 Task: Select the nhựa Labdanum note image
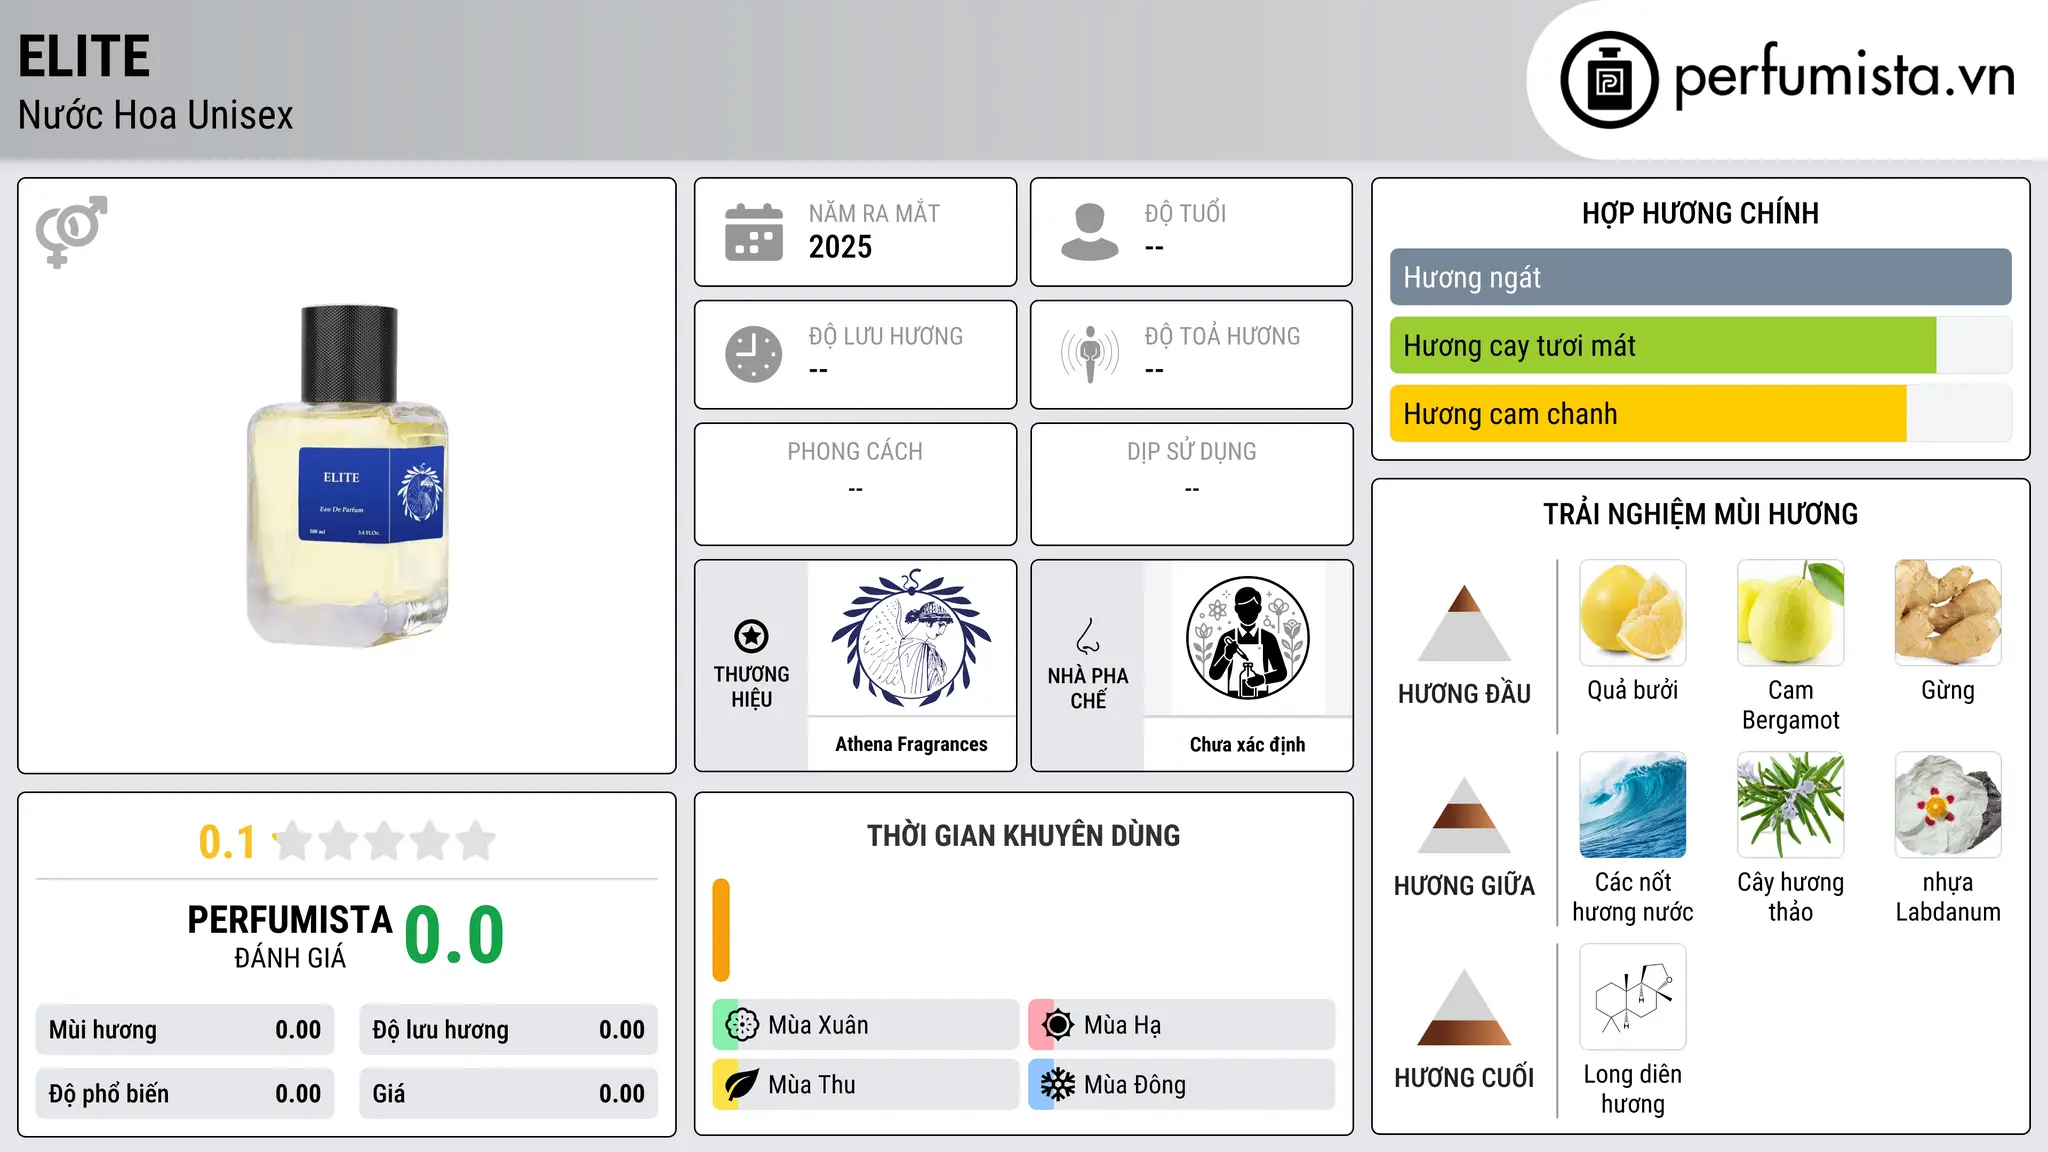pyautogui.click(x=1948, y=805)
